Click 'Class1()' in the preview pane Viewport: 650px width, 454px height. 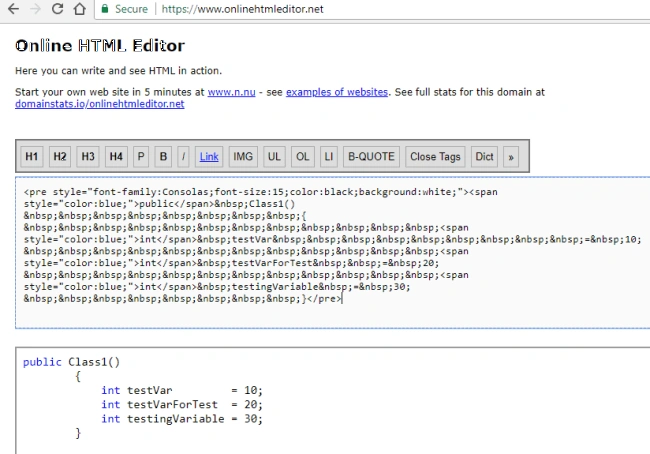(94, 362)
